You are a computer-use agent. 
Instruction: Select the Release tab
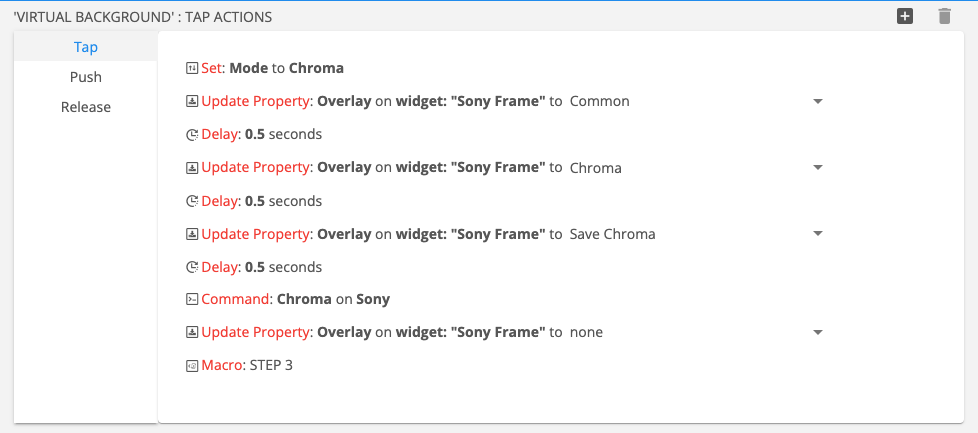pyautogui.click(x=86, y=107)
